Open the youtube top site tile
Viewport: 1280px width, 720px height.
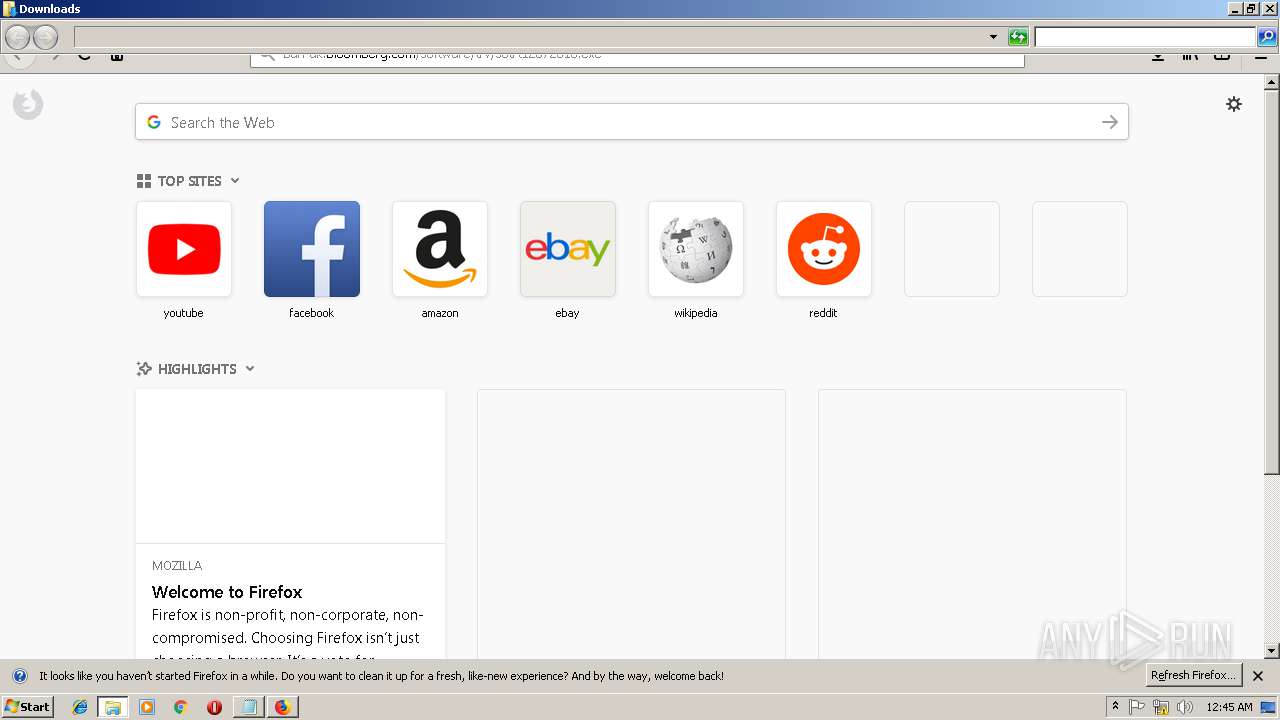184,249
